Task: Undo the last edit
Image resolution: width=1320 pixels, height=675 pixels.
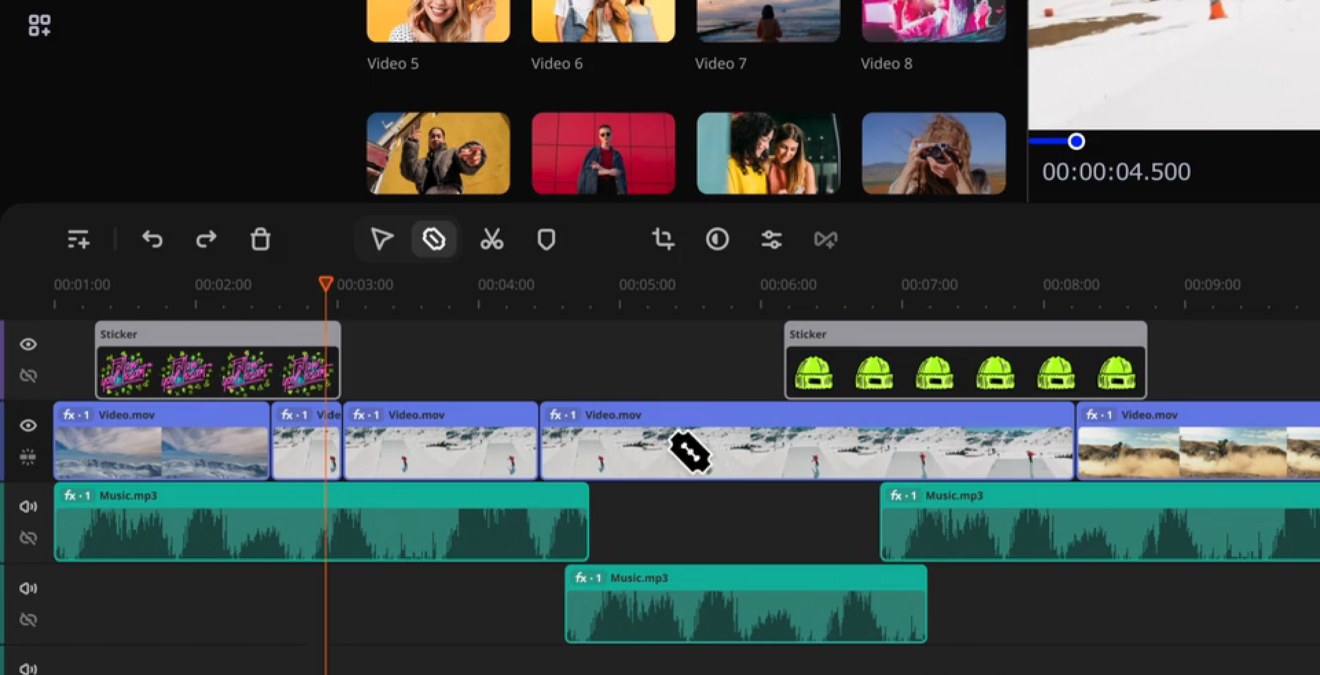Action: pos(151,239)
